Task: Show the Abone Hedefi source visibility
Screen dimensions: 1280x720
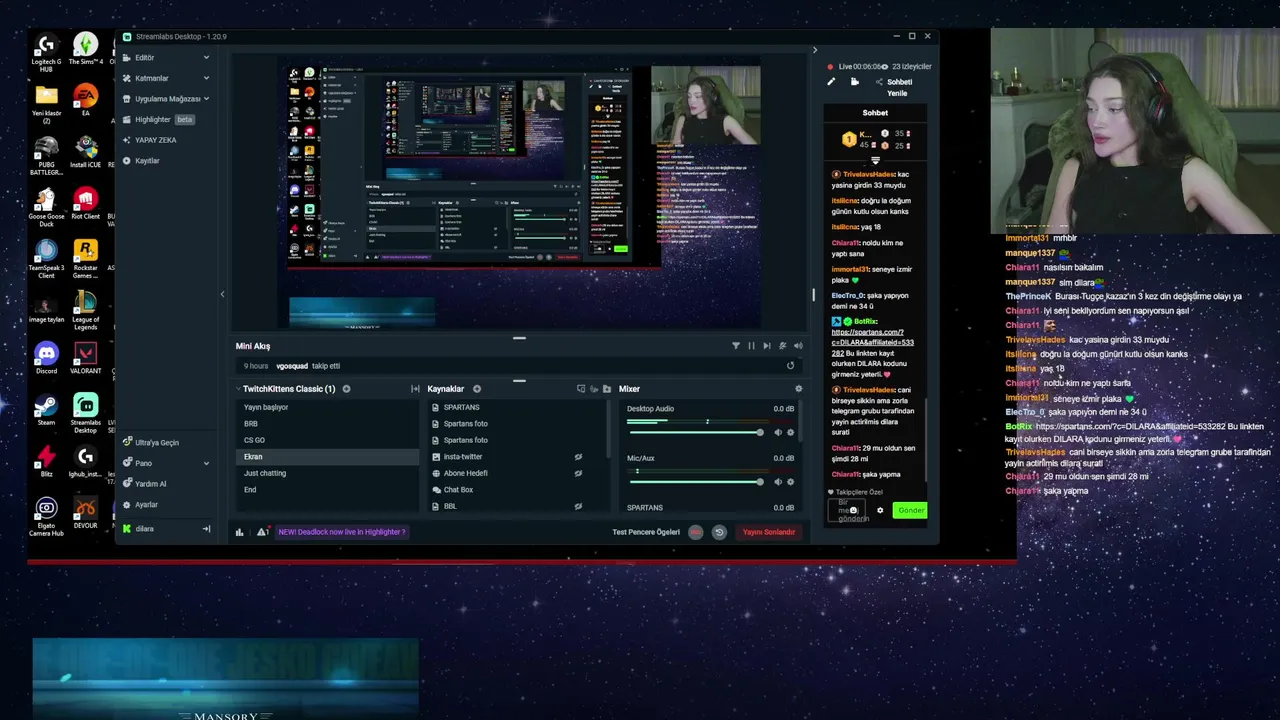Action: coord(578,473)
